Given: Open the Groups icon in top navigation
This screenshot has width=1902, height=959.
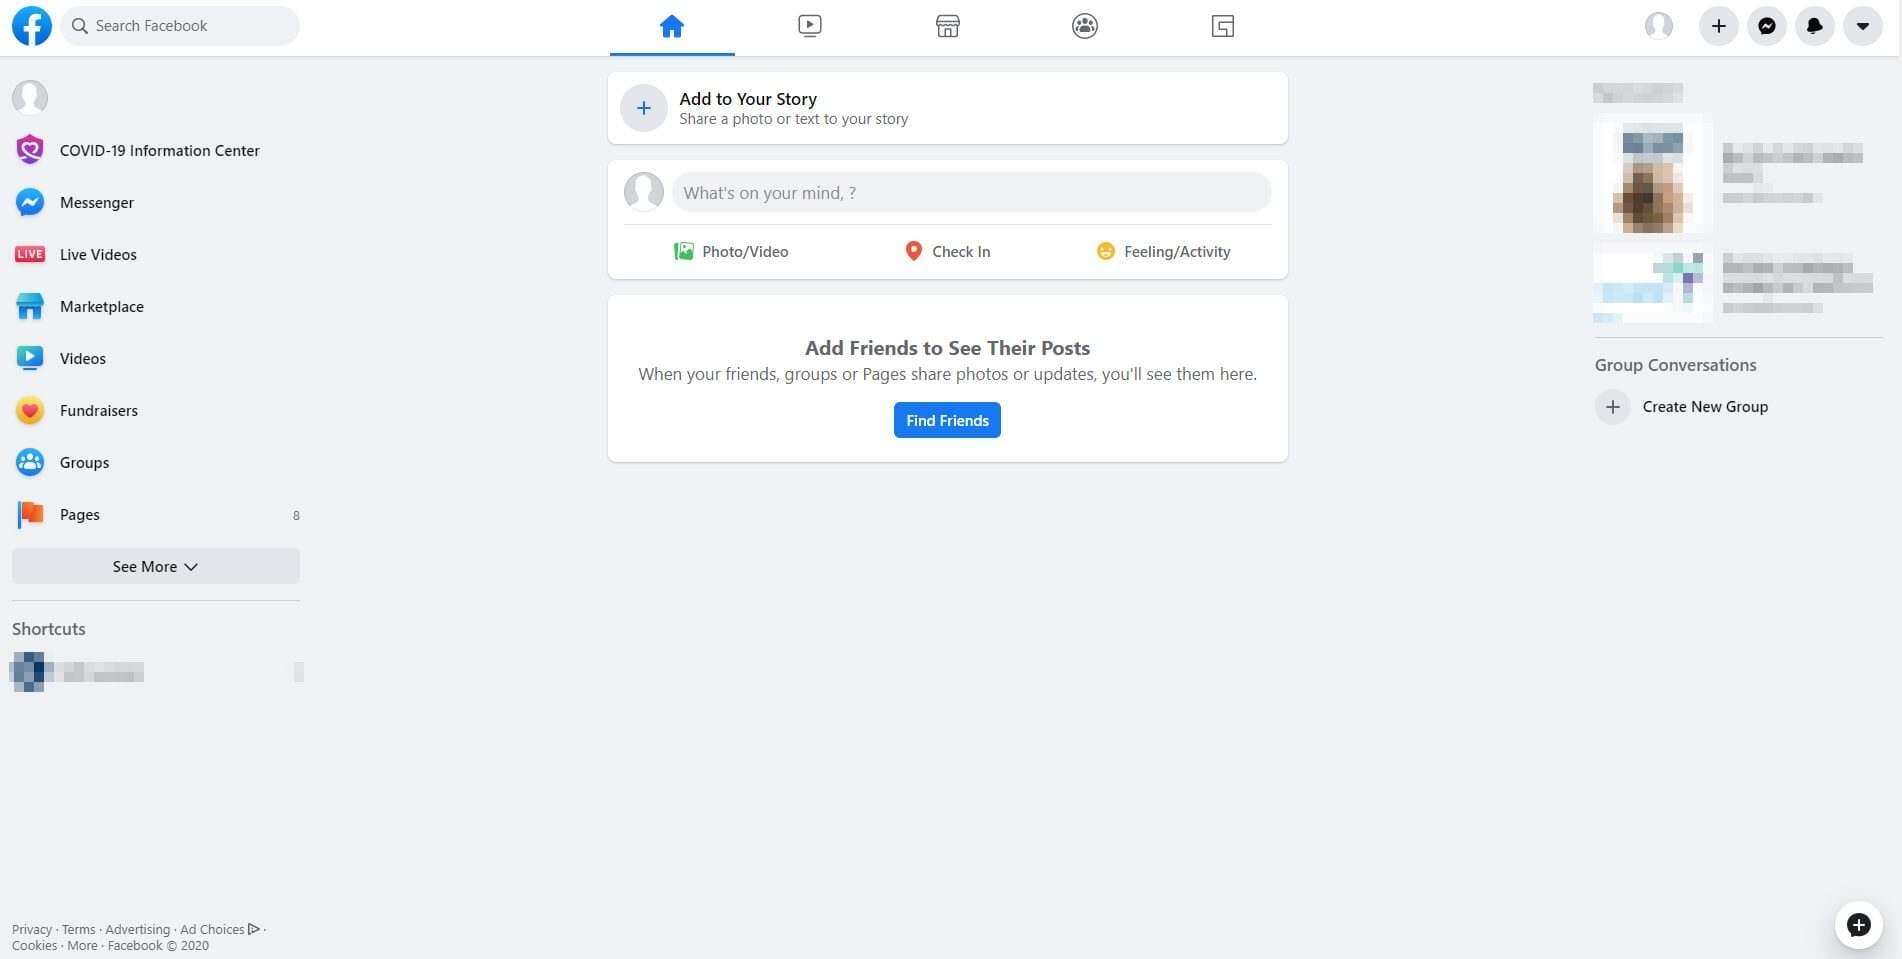Looking at the screenshot, I should [1085, 26].
